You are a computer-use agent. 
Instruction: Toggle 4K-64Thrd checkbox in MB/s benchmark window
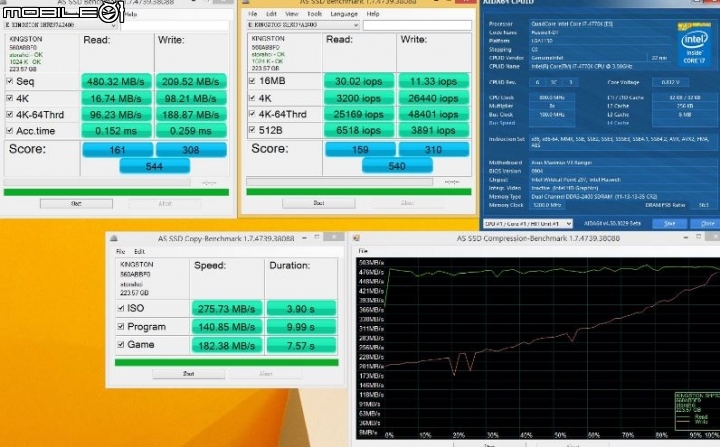coord(10,114)
